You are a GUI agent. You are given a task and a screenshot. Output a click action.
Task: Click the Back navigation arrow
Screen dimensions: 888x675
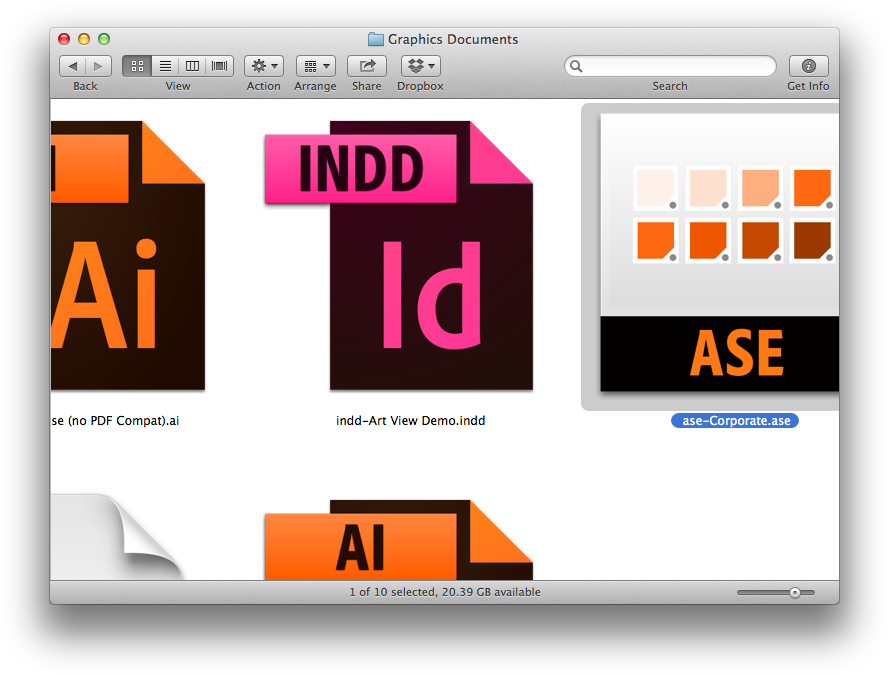point(73,66)
